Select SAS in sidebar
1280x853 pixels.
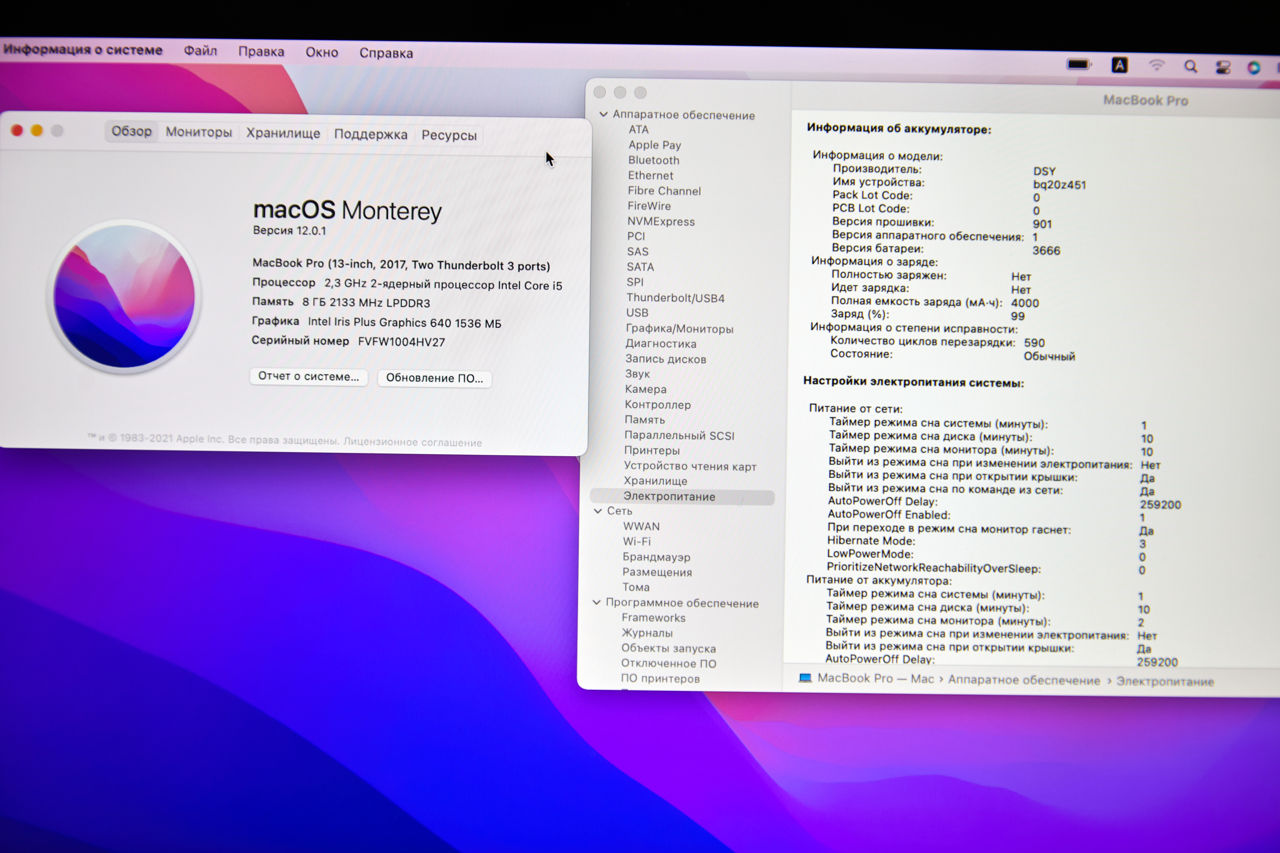(x=638, y=252)
